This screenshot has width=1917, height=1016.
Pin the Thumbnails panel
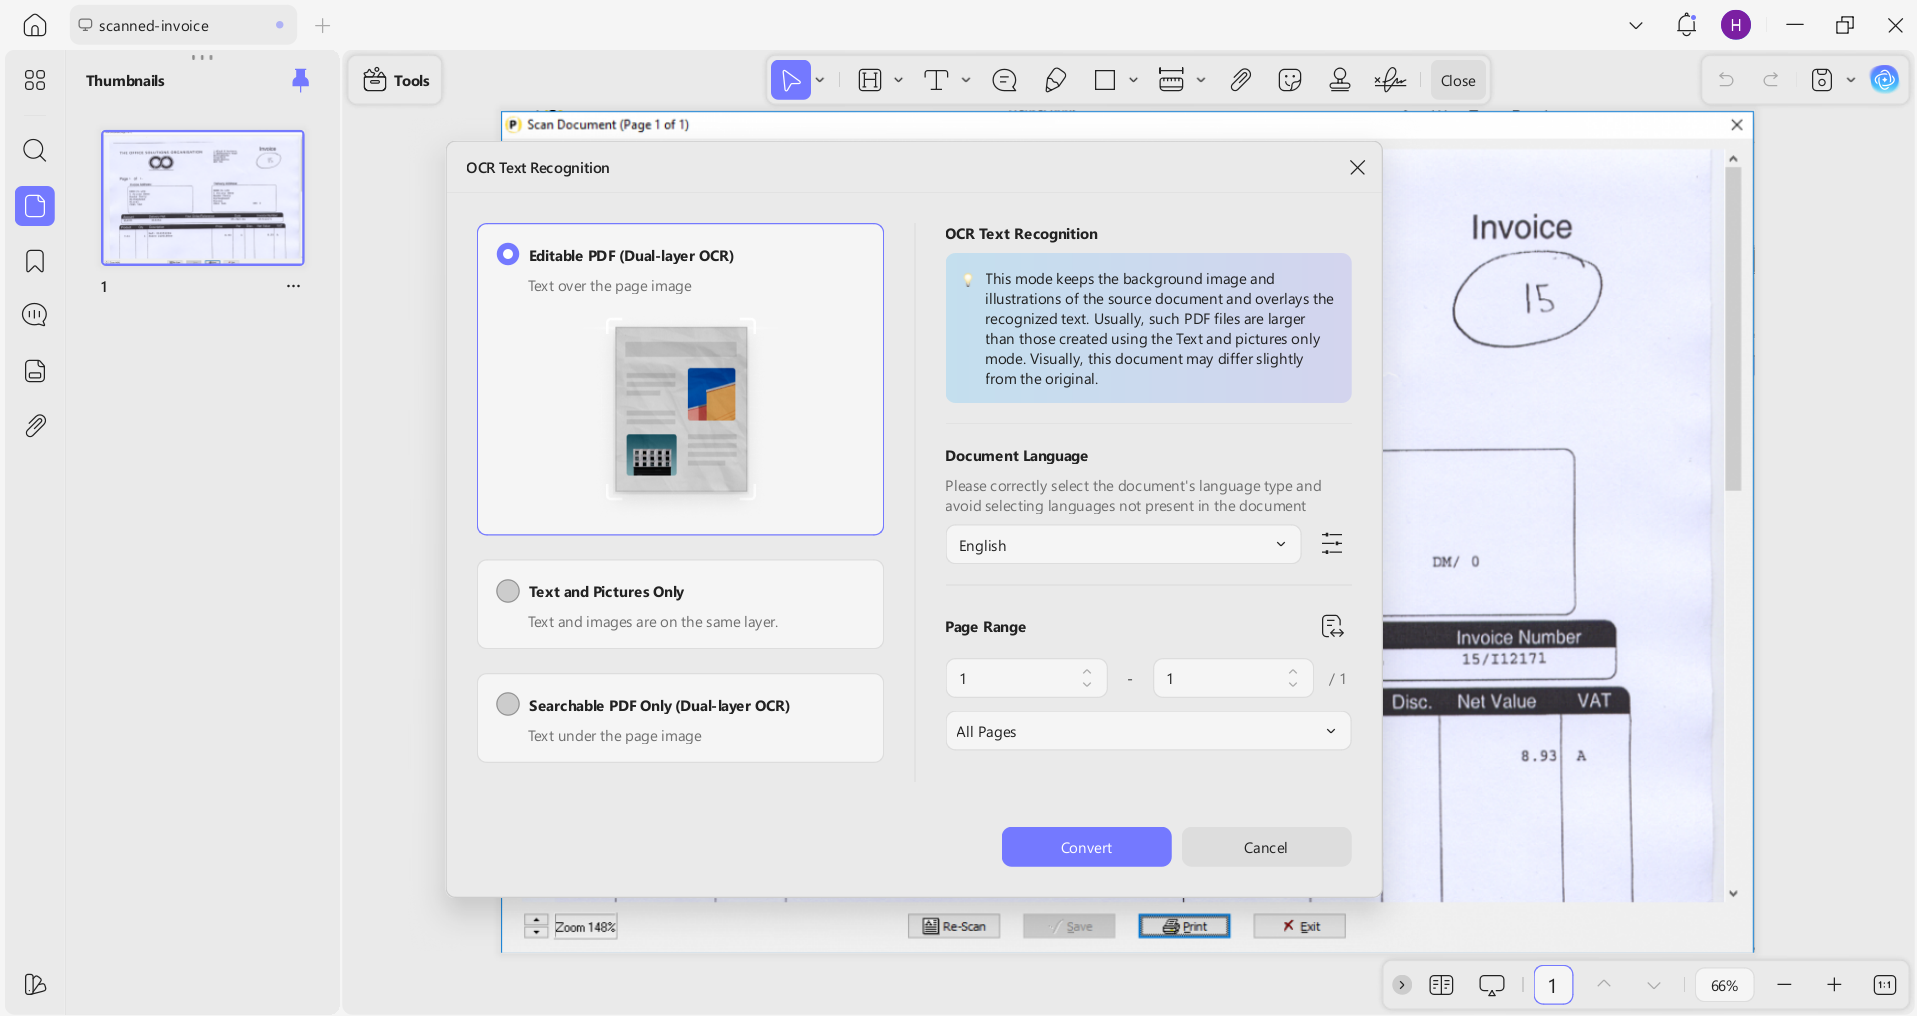tap(300, 80)
